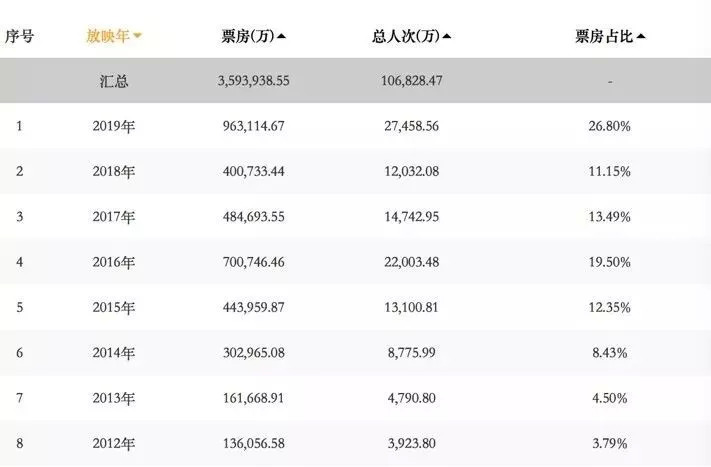This screenshot has height=467, width=711.
Task: Select the 放映年 column header
Action: pyautogui.click(x=108, y=36)
